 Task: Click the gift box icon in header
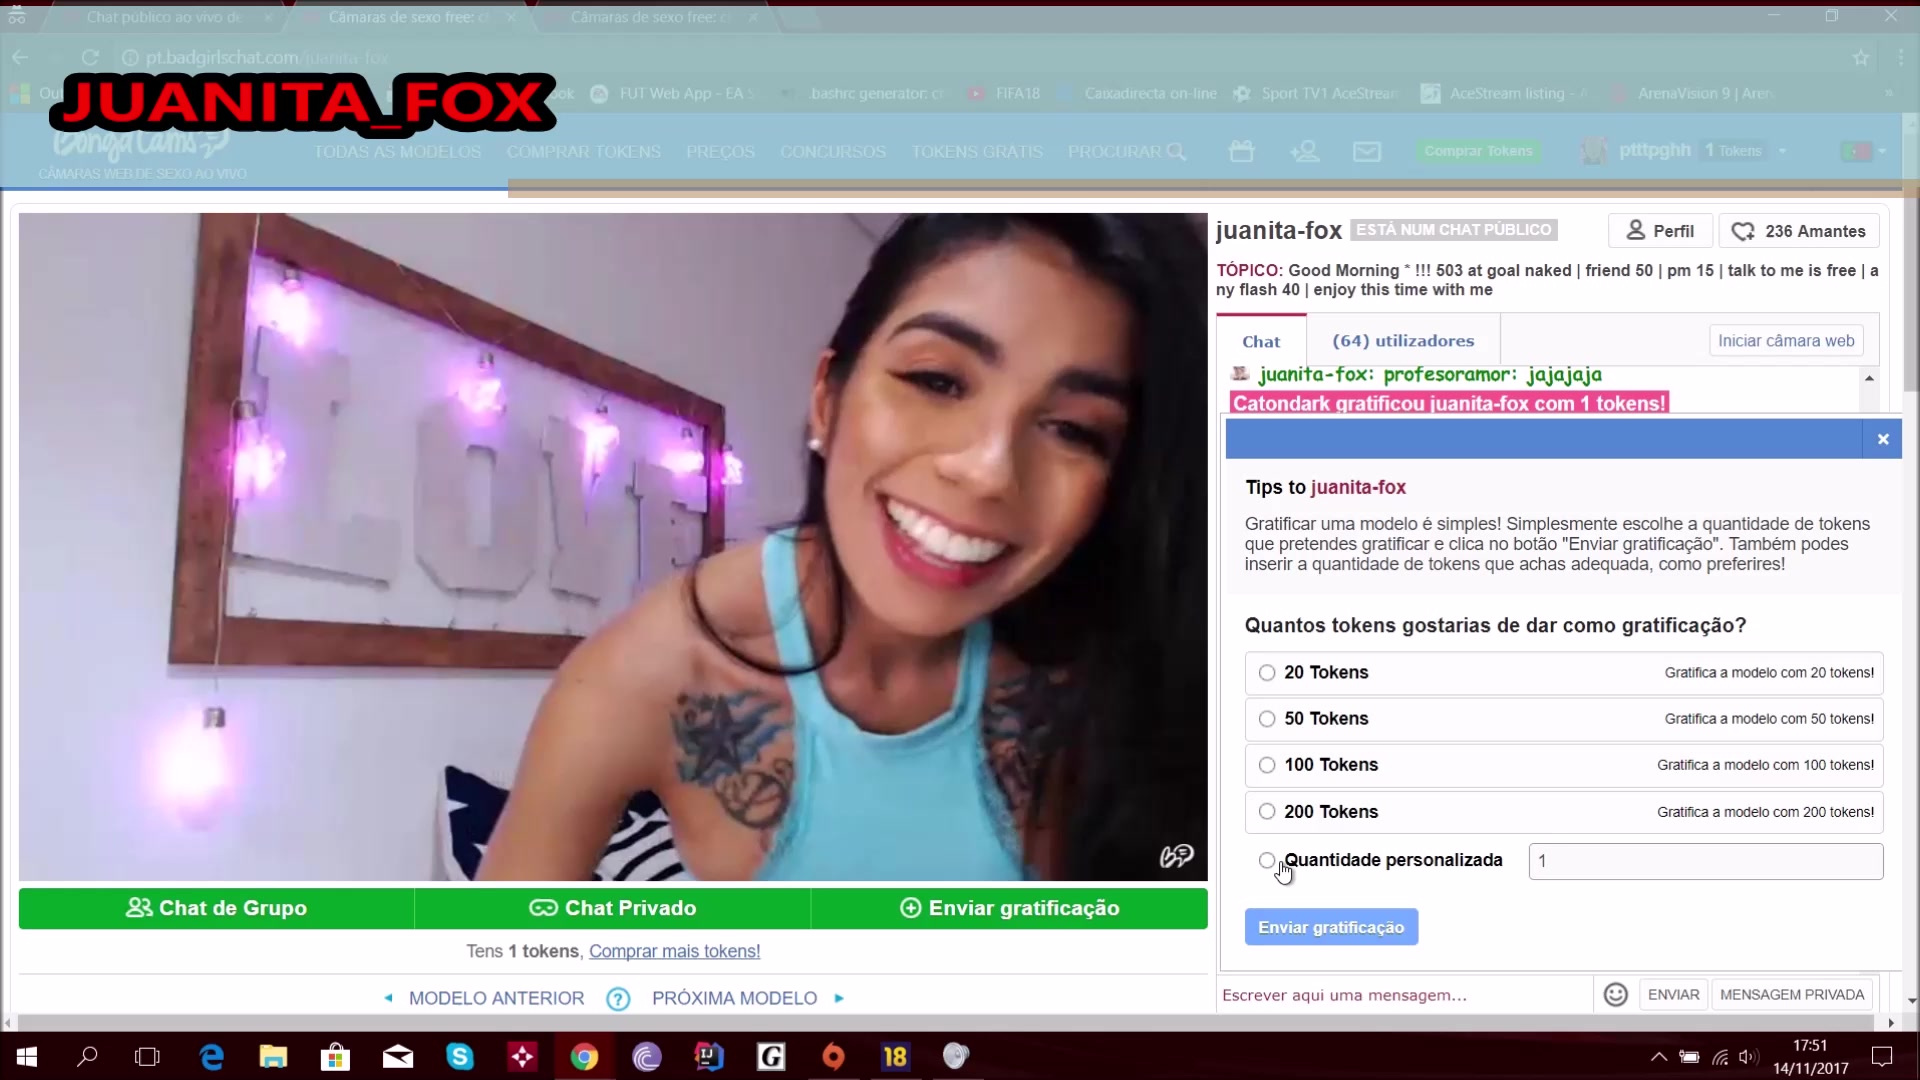pyautogui.click(x=1241, y=151)
